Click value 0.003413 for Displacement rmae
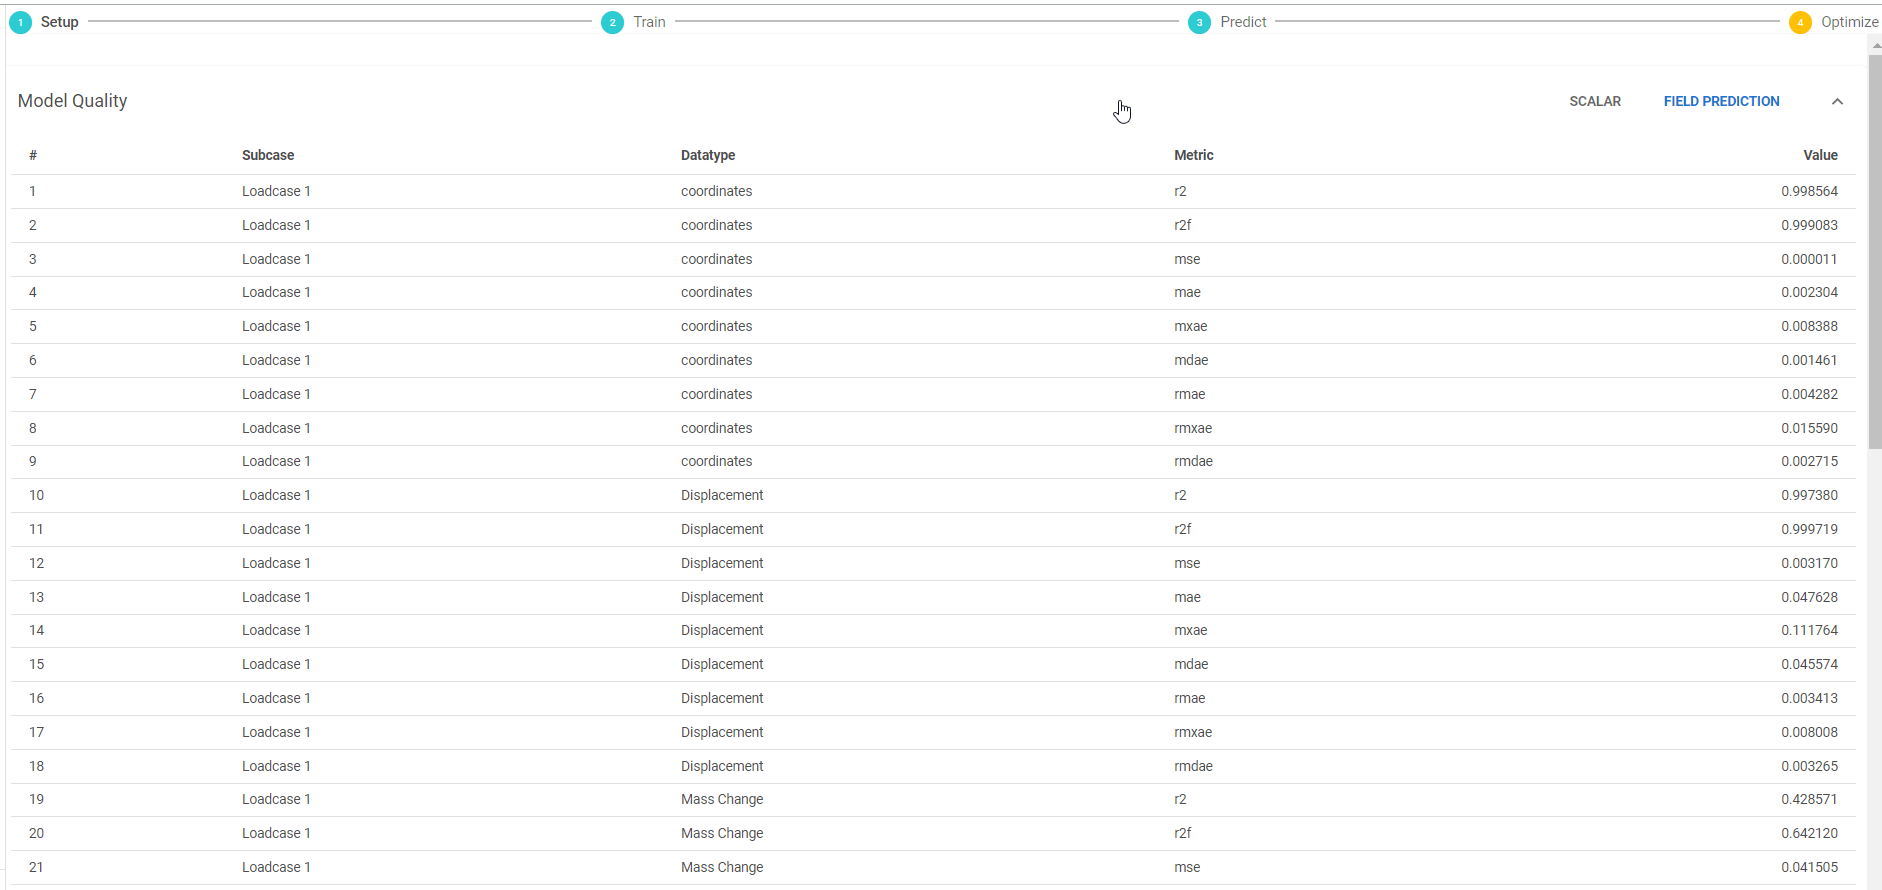The height and width of the screenshot is (890, 1882). coord(1809,698)
